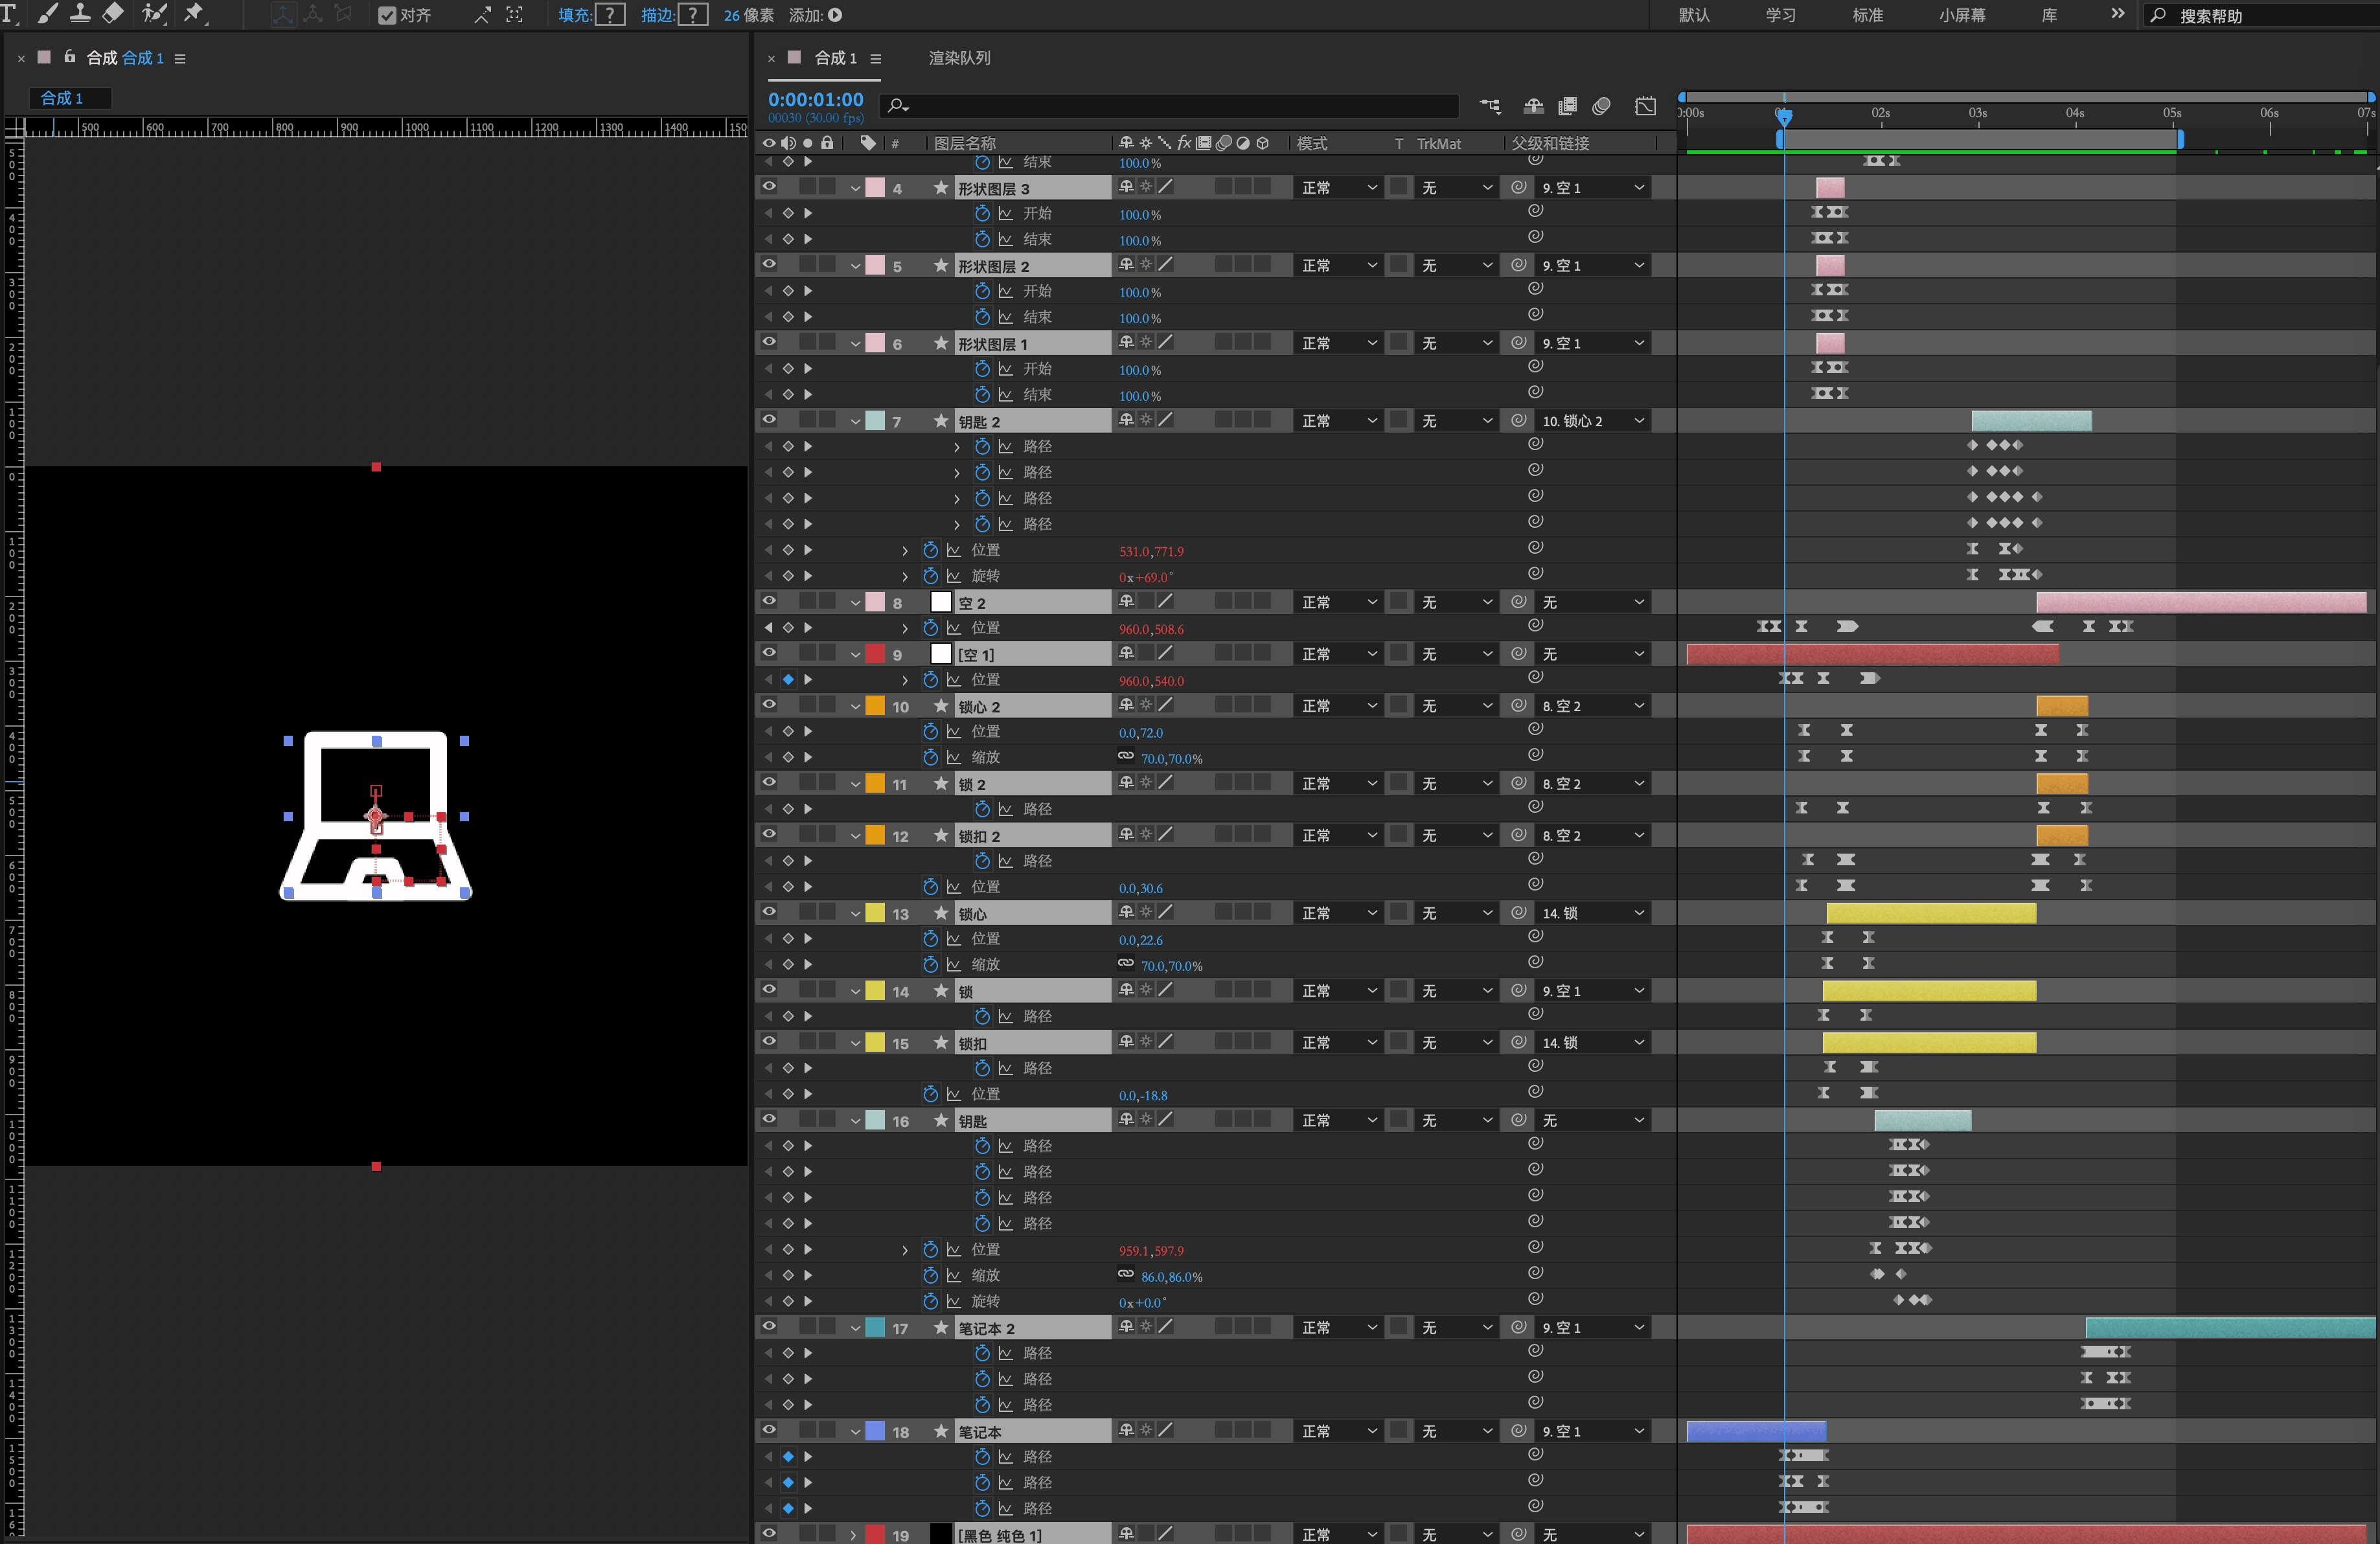The height and width of the screenshot is (1544, 2380).
Task: Click the 04s mark on time ruler
Action: click(x=2075, y=113)
